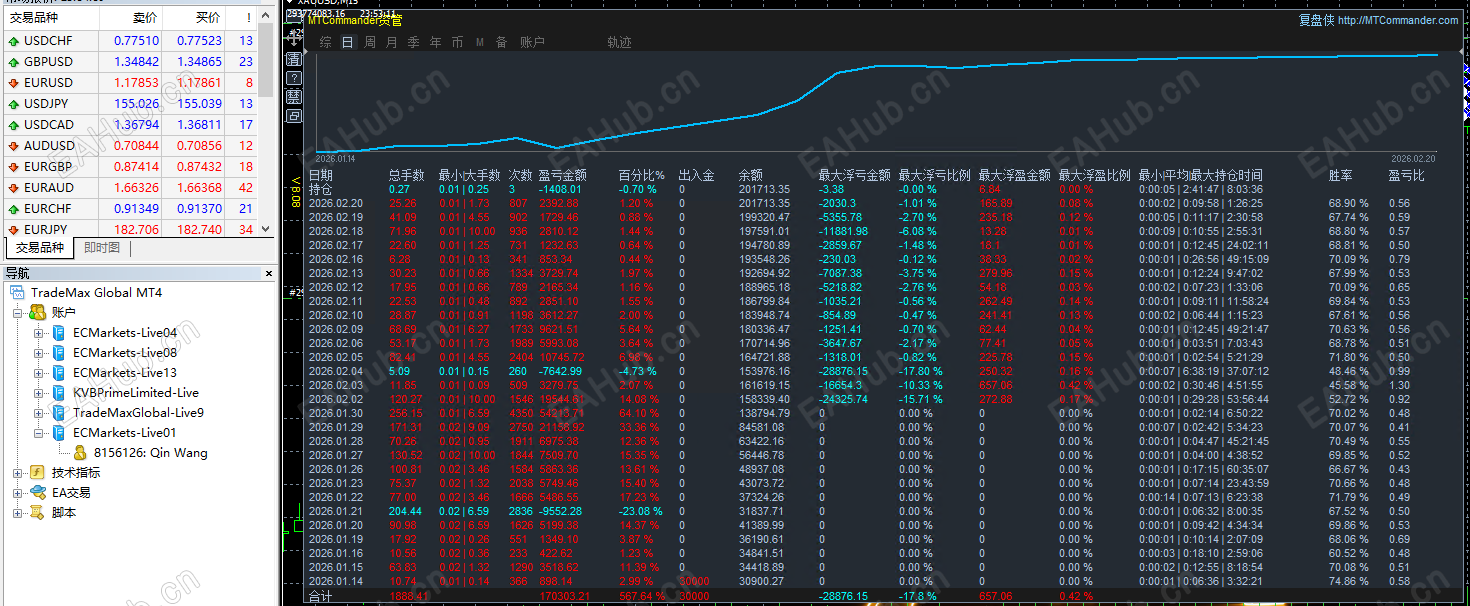Select the 季 quarterly period tab
Screen dimensions: 1470x606
click(414, 42)
